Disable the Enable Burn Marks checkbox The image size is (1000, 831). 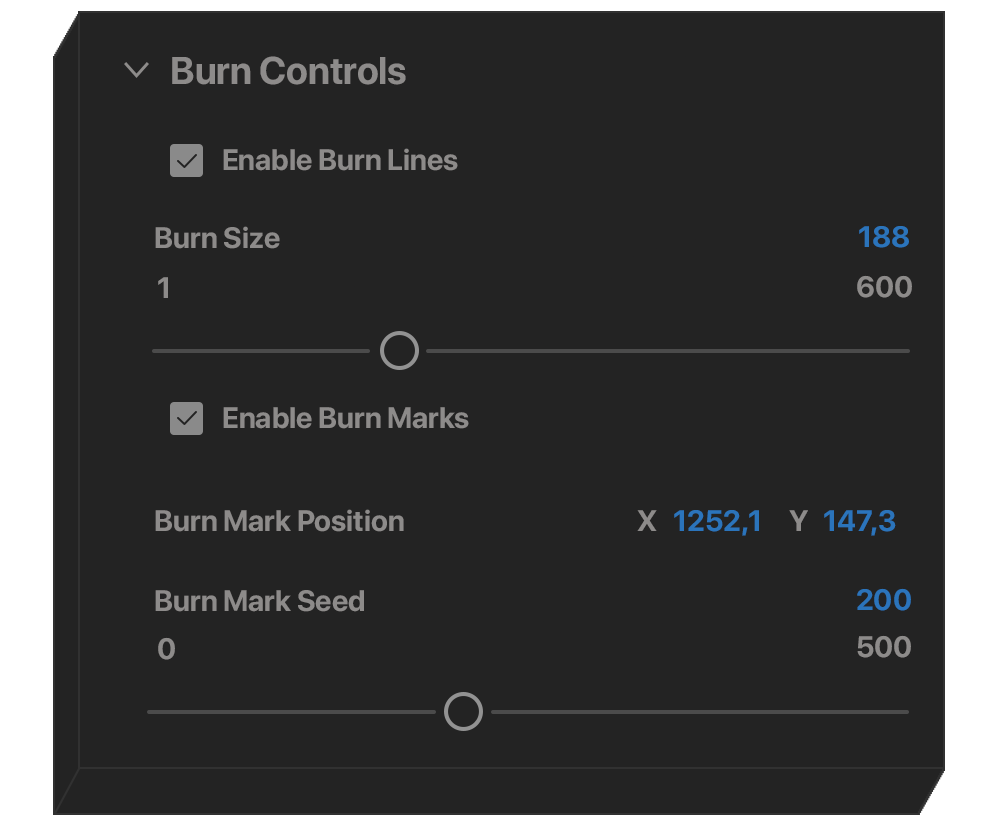(x=187, y=419)
